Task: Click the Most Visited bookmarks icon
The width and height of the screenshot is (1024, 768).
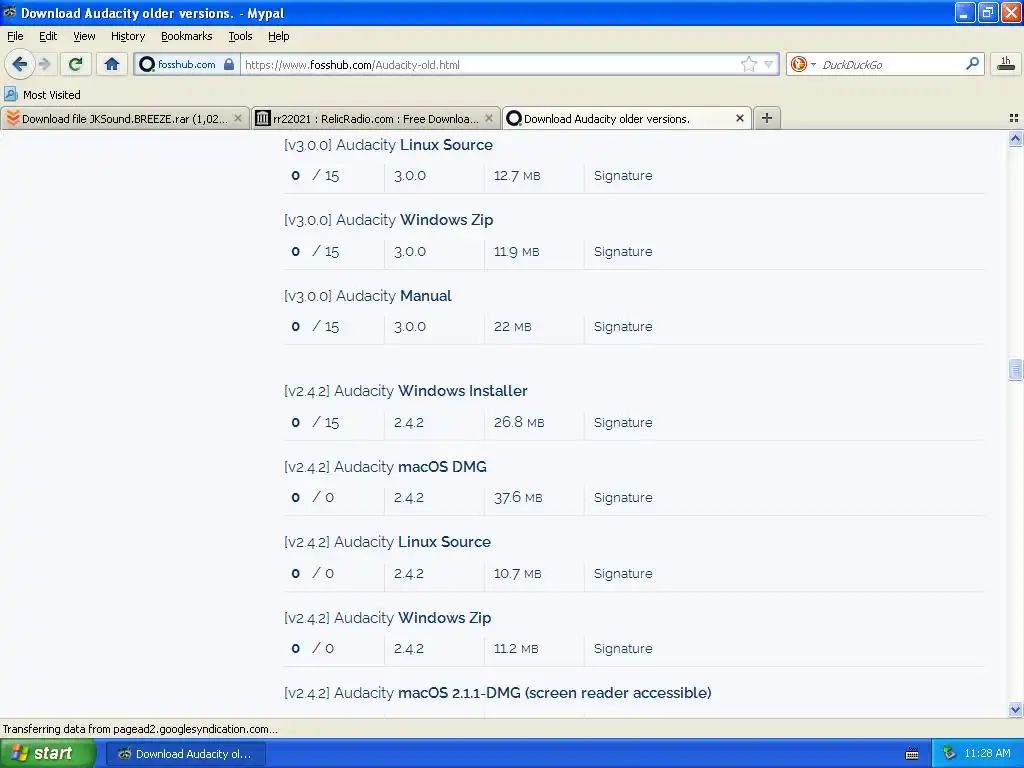Action: [x=11, y=94]
